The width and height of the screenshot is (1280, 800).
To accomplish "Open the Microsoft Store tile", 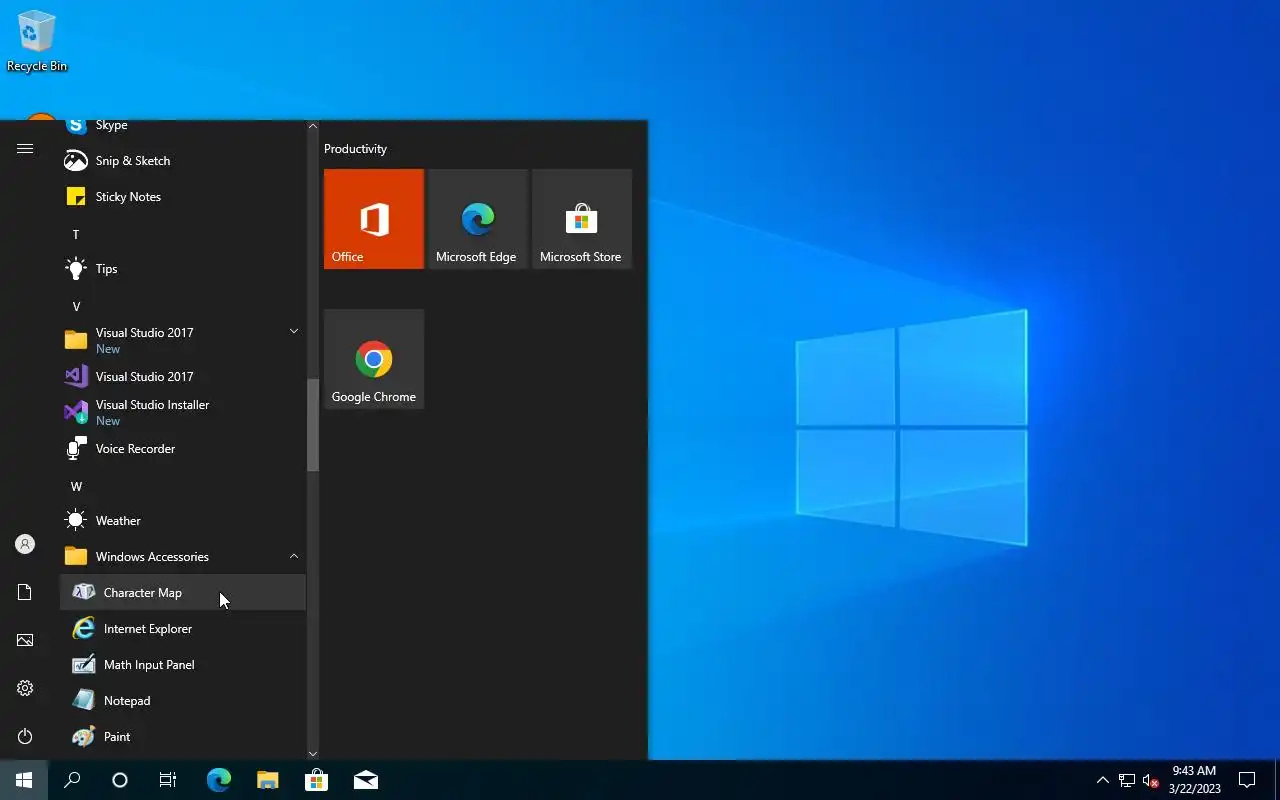I will point(582,219).
